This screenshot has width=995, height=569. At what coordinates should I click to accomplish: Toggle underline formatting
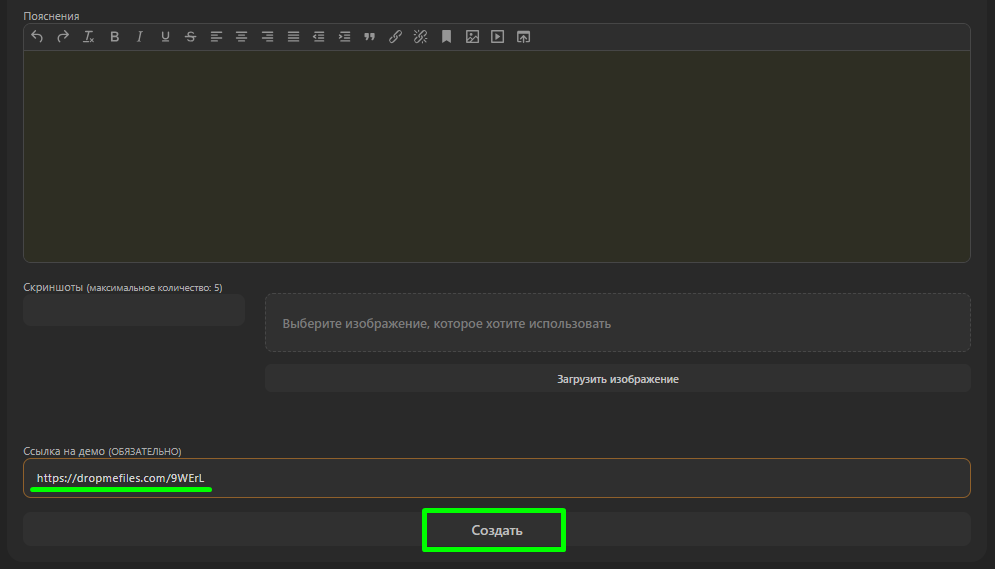tap(165, 37)
